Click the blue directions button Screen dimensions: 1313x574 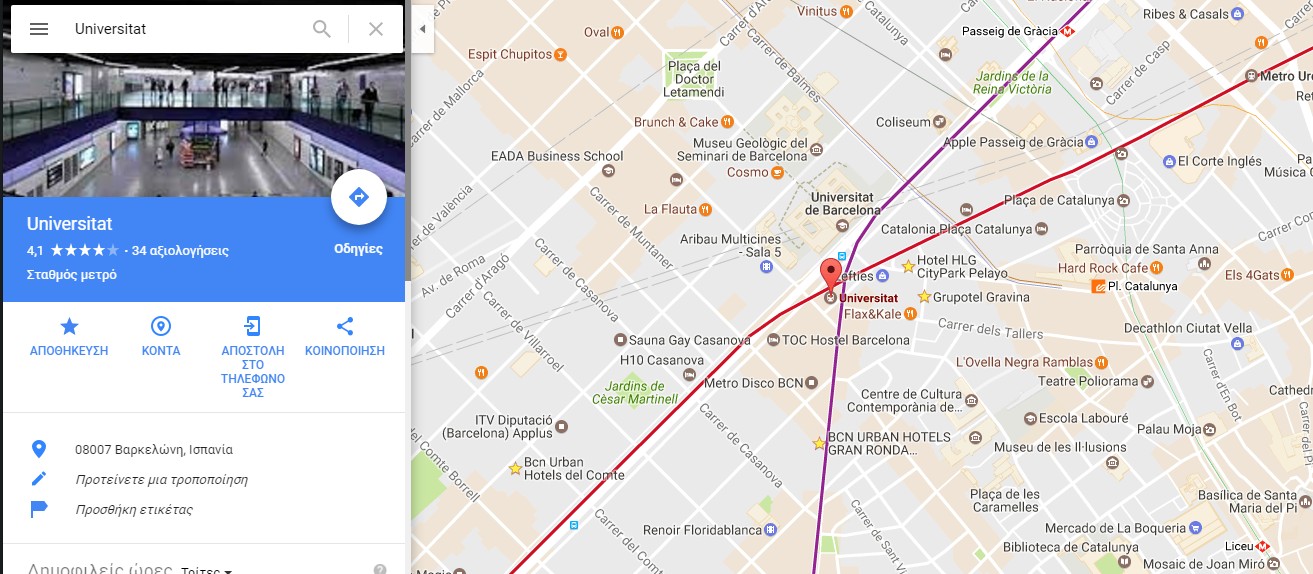pos(358,197)
